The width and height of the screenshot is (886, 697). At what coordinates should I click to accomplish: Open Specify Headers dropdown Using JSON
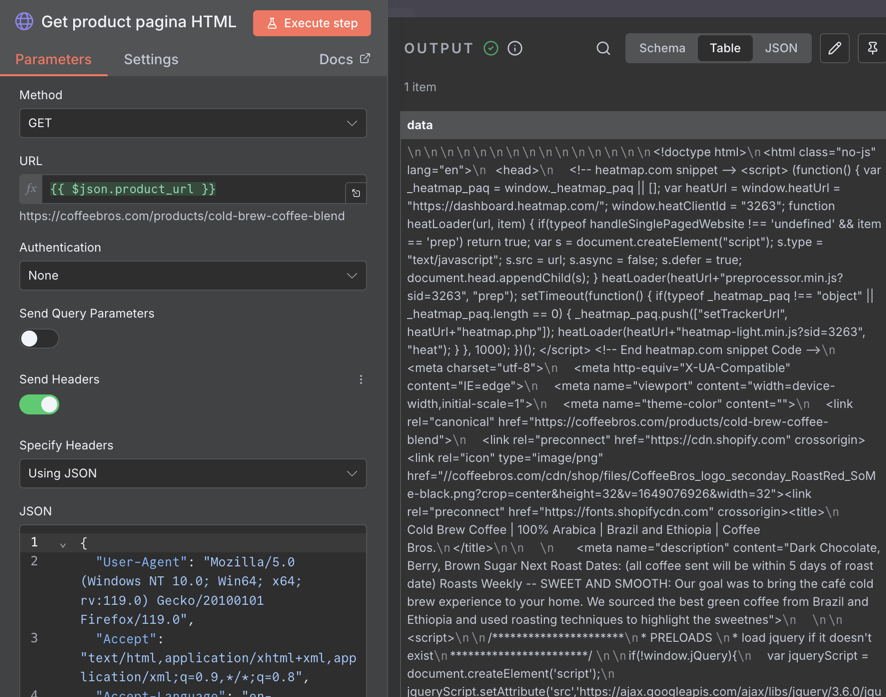click(193, 473)
